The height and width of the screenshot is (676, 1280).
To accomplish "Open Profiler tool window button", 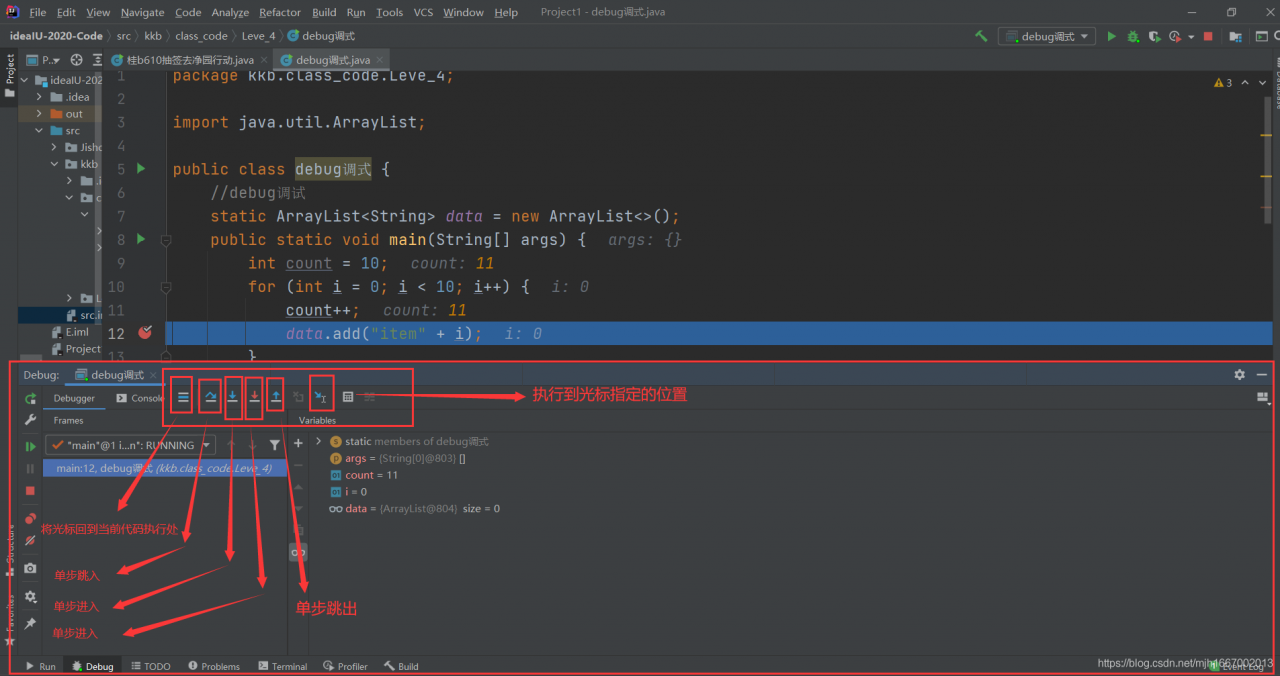I will coord(346,666).
